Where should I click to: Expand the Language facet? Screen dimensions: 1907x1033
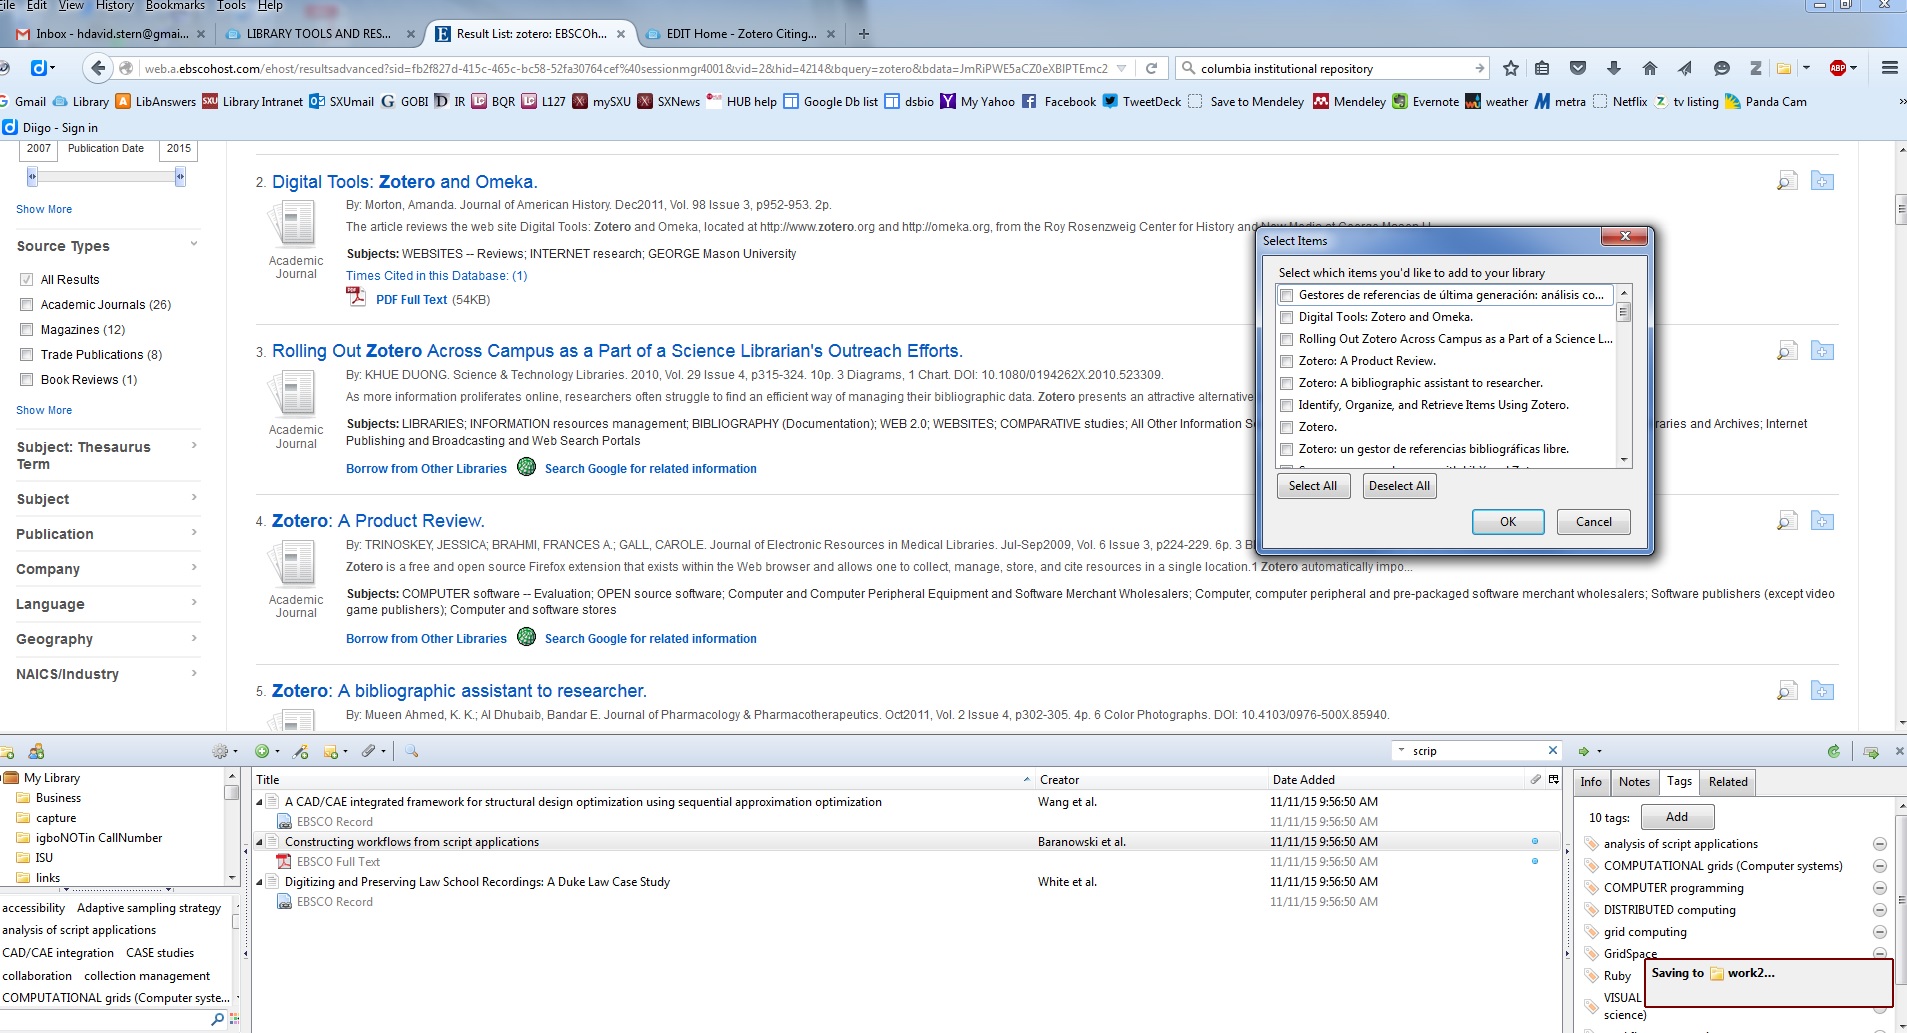[x=194, y=603]
